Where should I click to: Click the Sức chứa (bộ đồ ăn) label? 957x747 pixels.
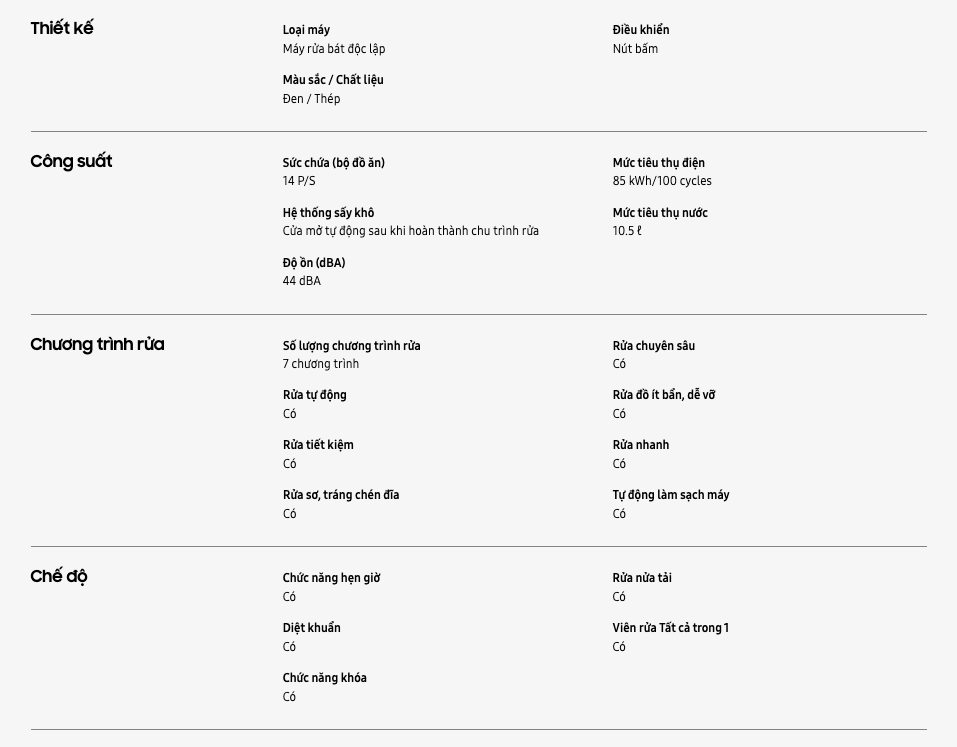[334, 163]
